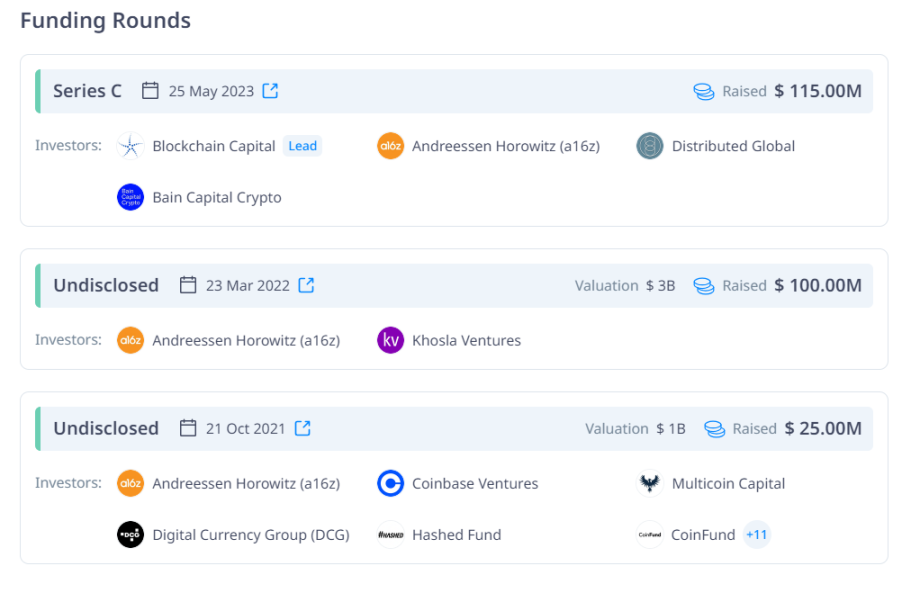Image resolution: width=911 pixels, height=593 pixels.
Task: Click the calendar icon beside 25 May 2023
Action: pyautogui.click(x=150, y=91)
